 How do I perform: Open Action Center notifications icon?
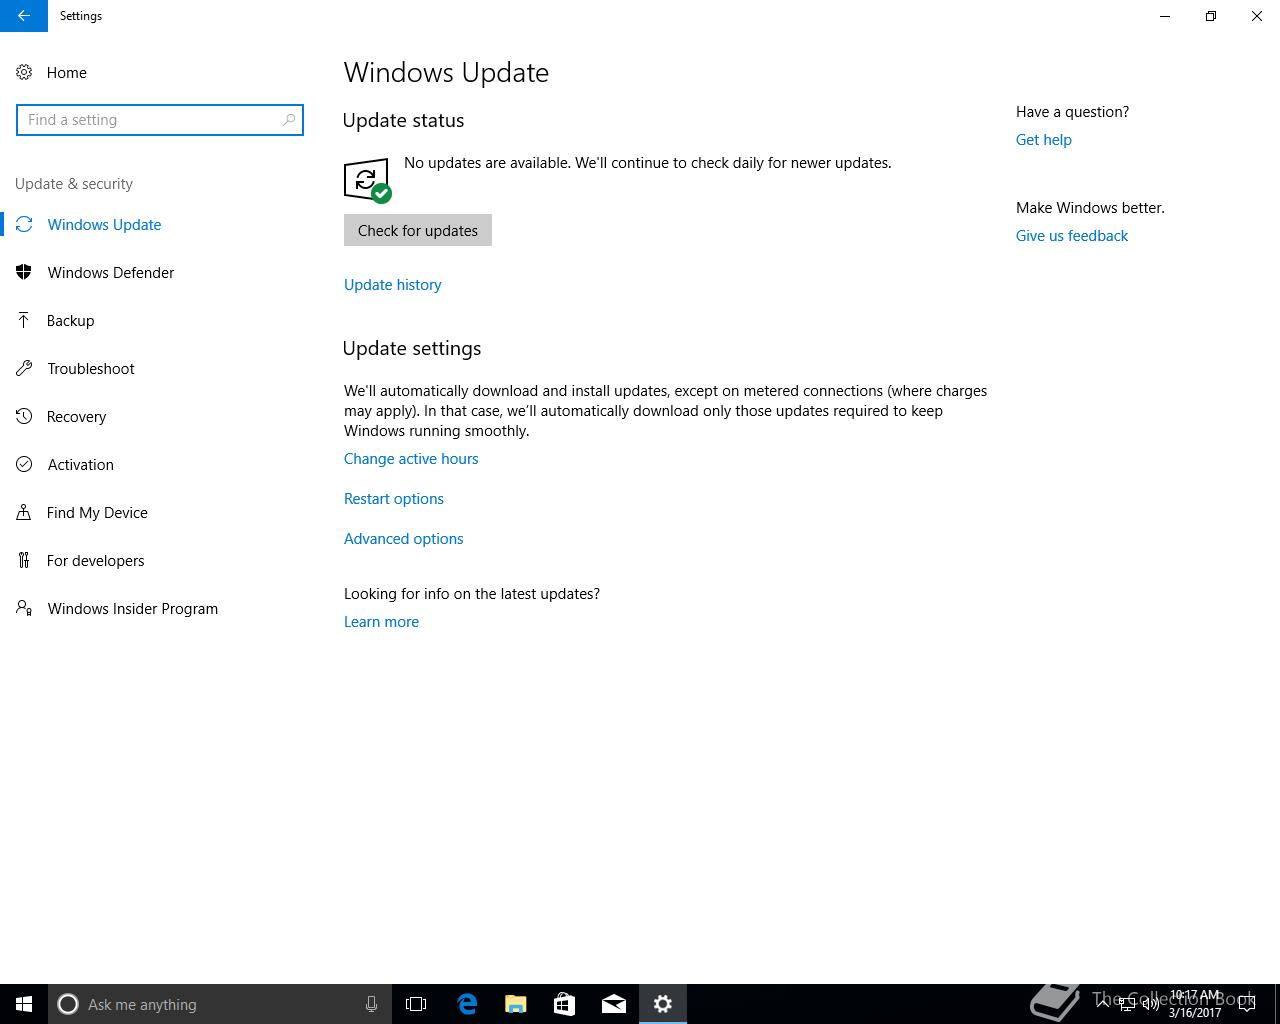1247,1004
